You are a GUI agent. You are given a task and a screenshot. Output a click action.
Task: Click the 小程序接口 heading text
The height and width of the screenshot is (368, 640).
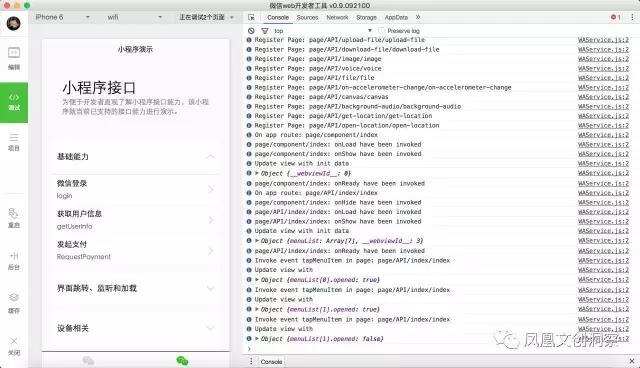[x=99, y=88]
